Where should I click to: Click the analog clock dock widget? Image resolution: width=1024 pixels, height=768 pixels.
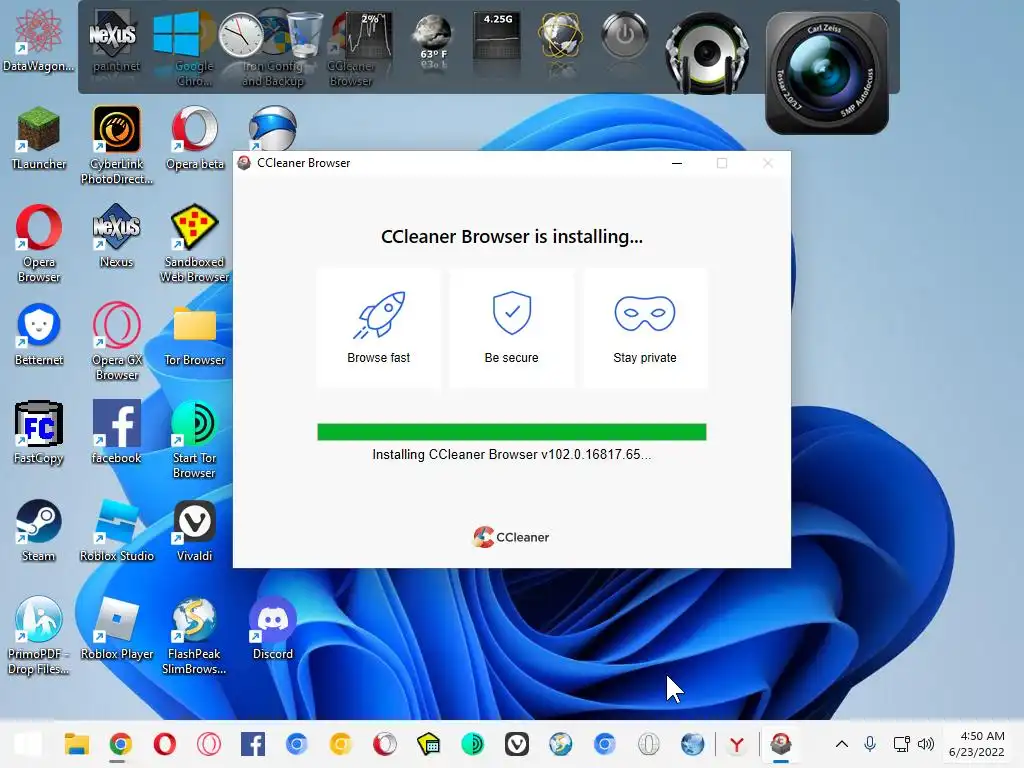[x=240, y=35]
